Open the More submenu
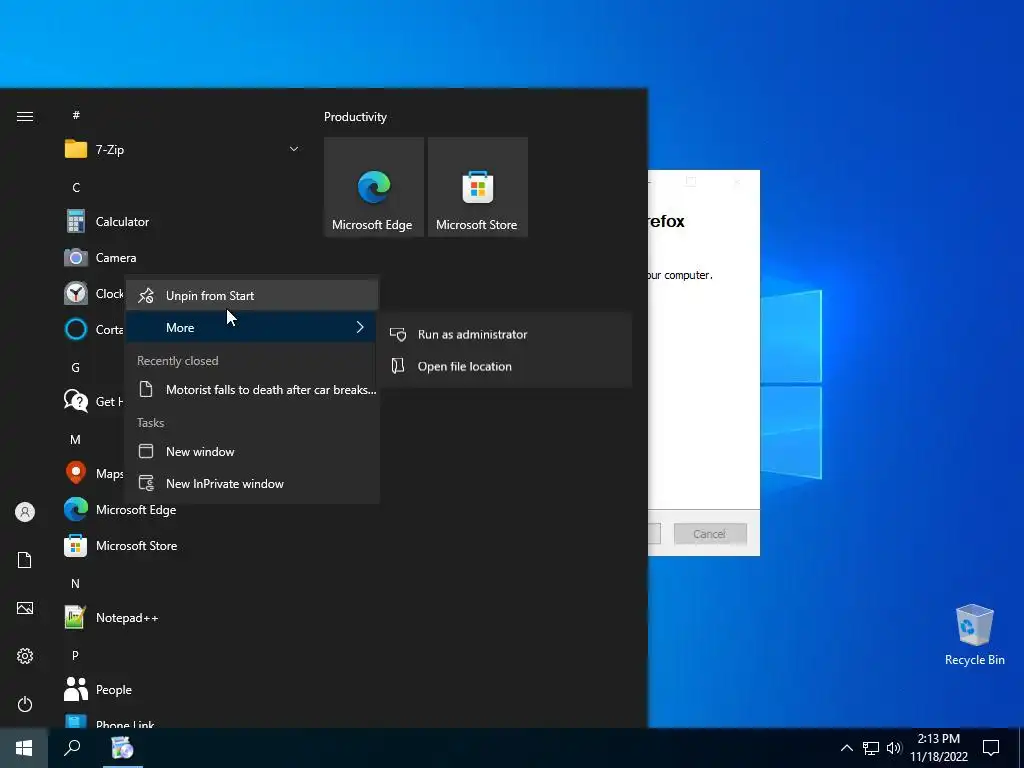Screen dimensions: 1024x768 (x=252, y=328)
